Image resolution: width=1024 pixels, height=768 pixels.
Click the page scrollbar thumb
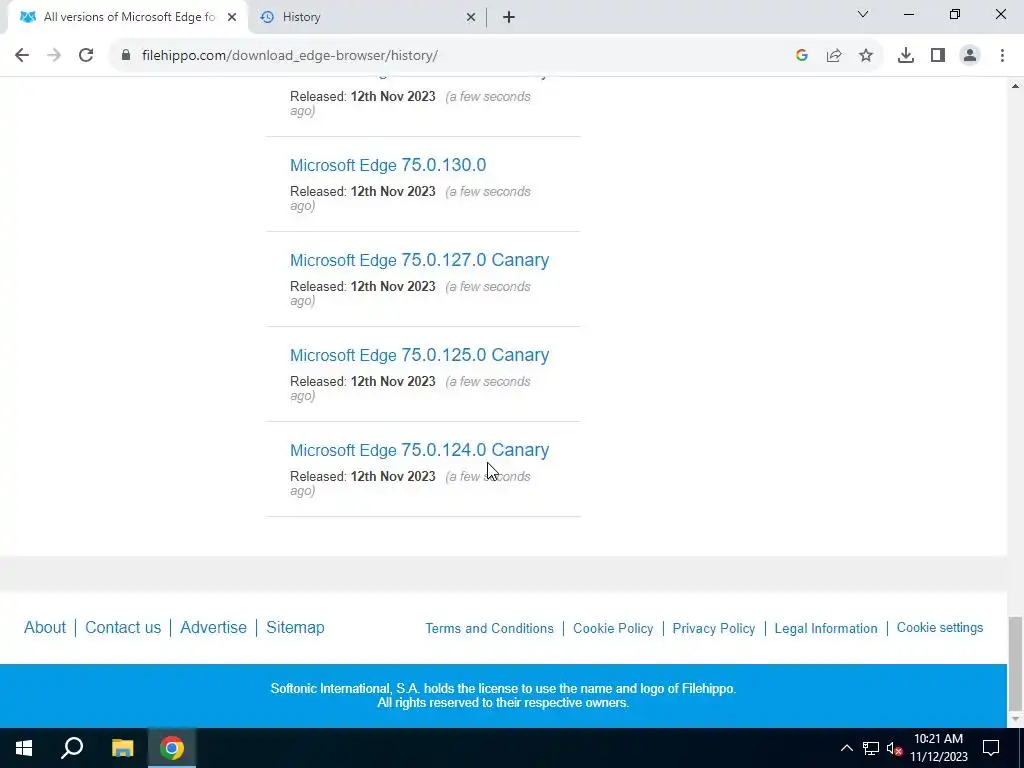(1016, 663)
